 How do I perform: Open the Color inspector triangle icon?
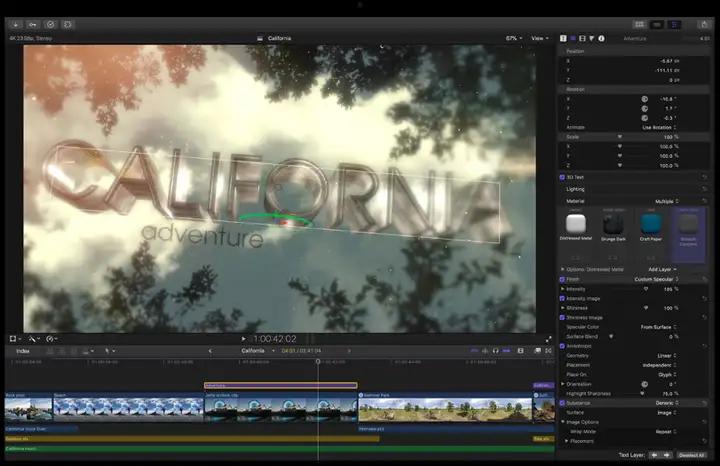(591, 39)
